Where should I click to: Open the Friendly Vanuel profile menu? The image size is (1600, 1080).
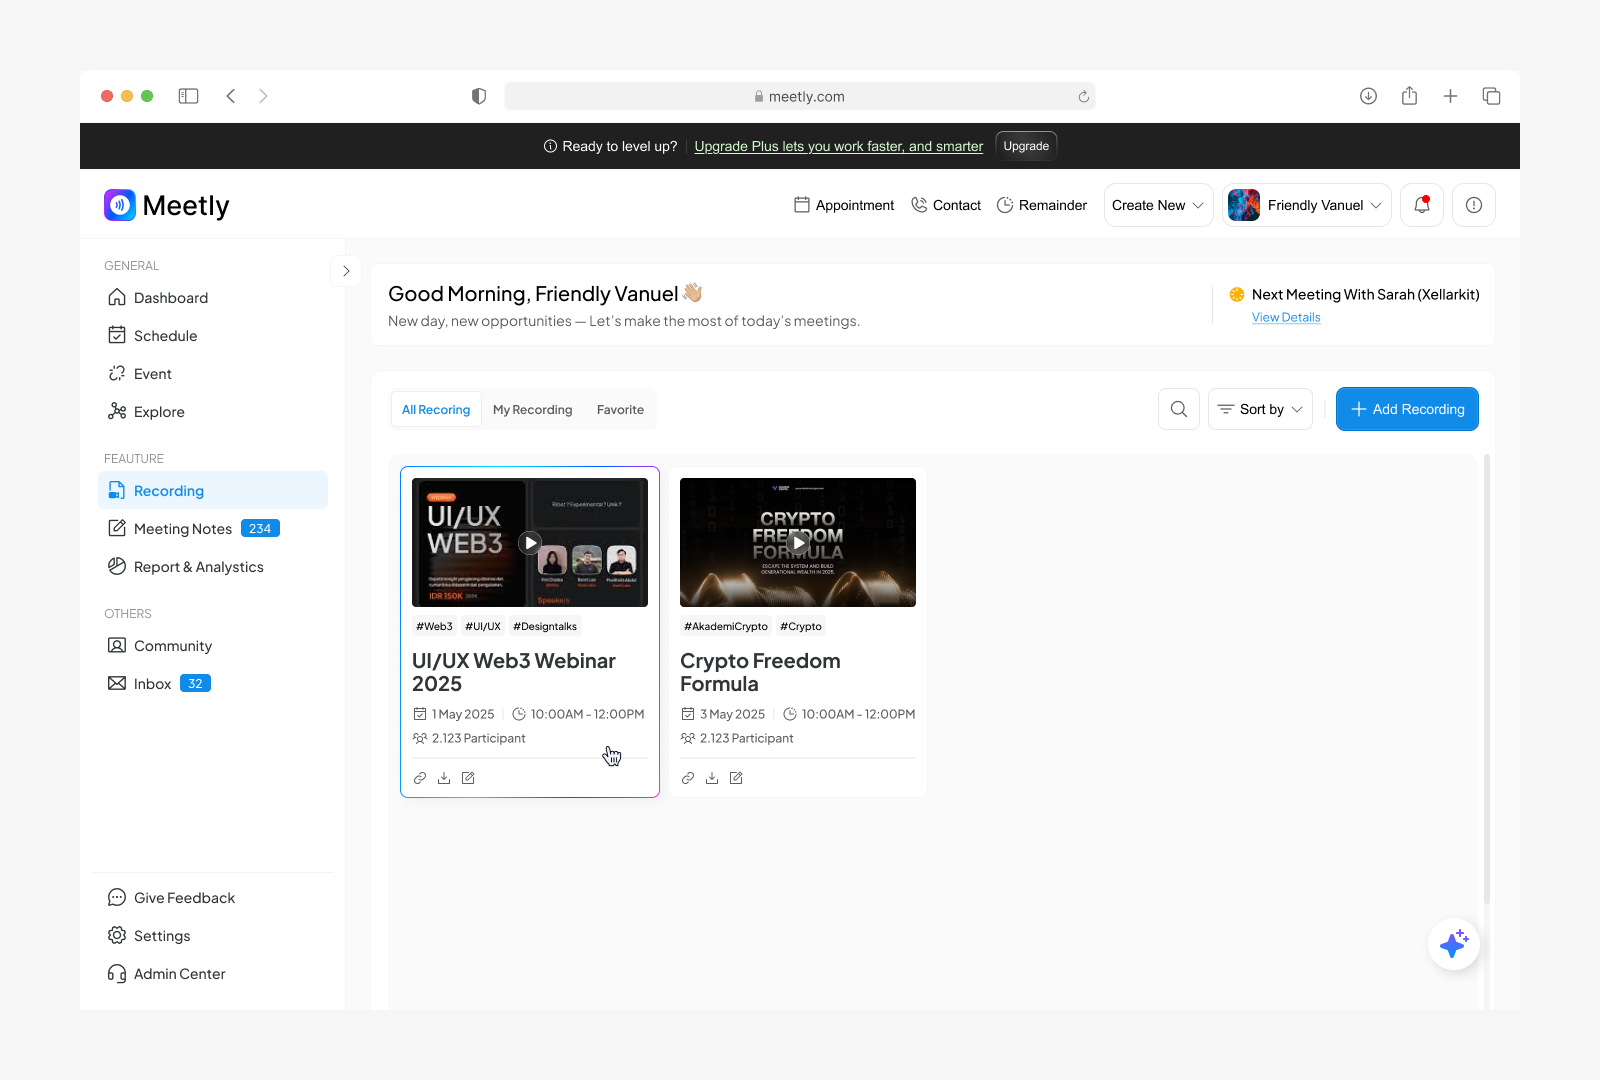tap(1305, 205)
